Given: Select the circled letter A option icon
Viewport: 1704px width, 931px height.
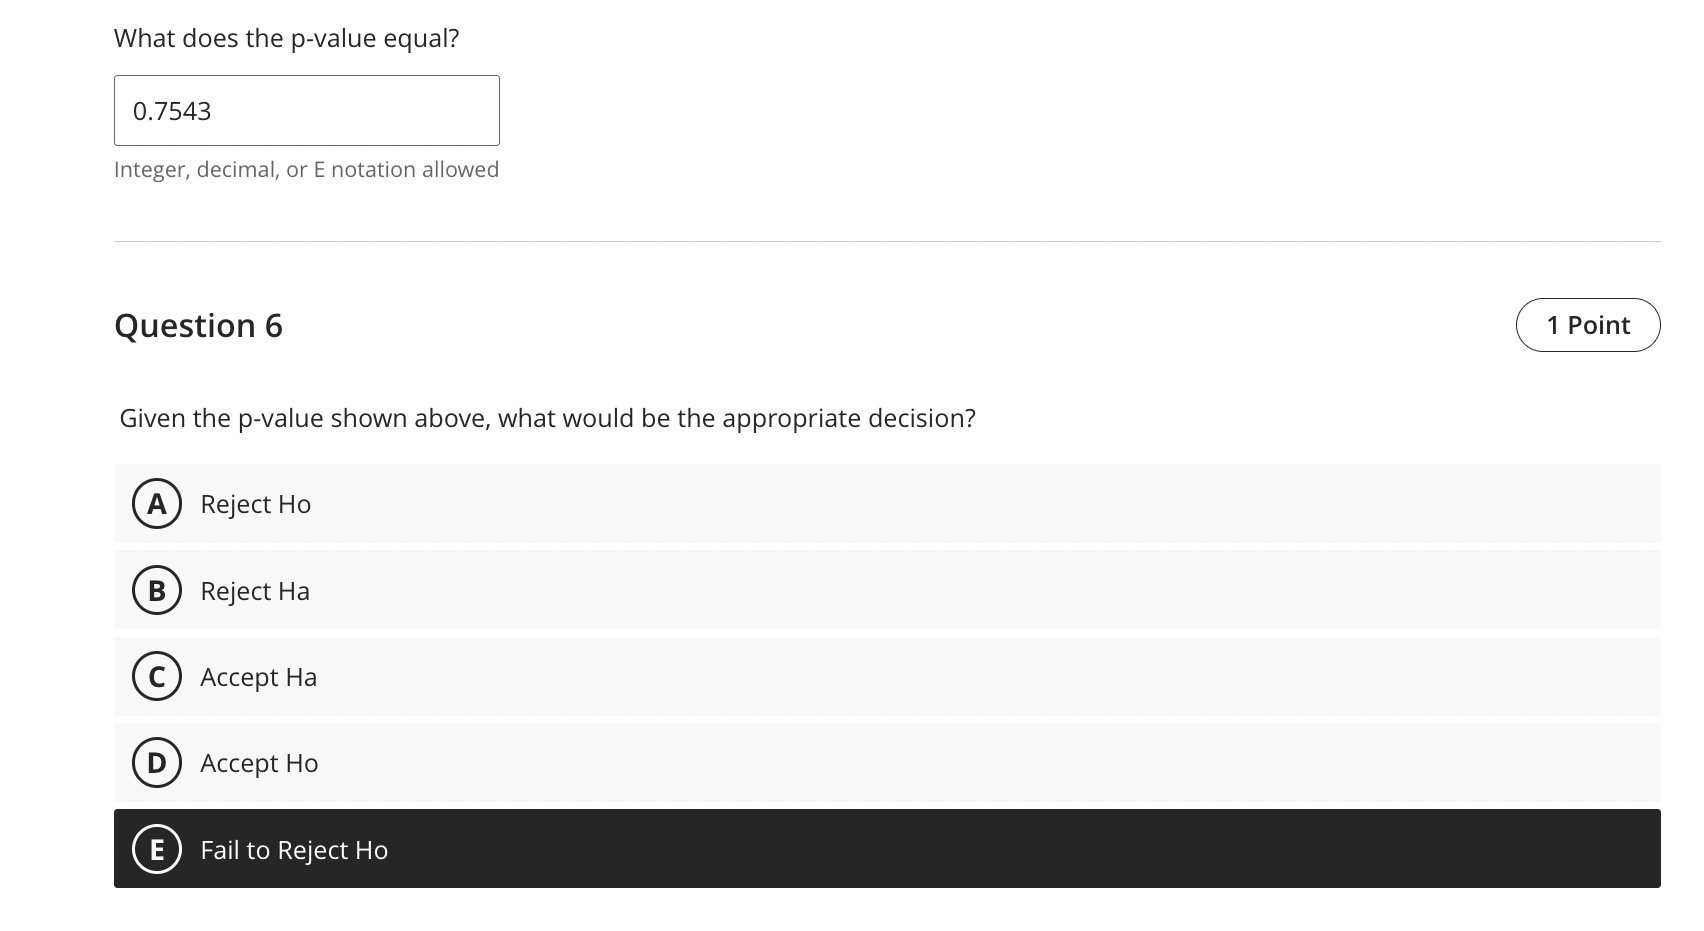Looking at the screenshot, I should (157, 503).
